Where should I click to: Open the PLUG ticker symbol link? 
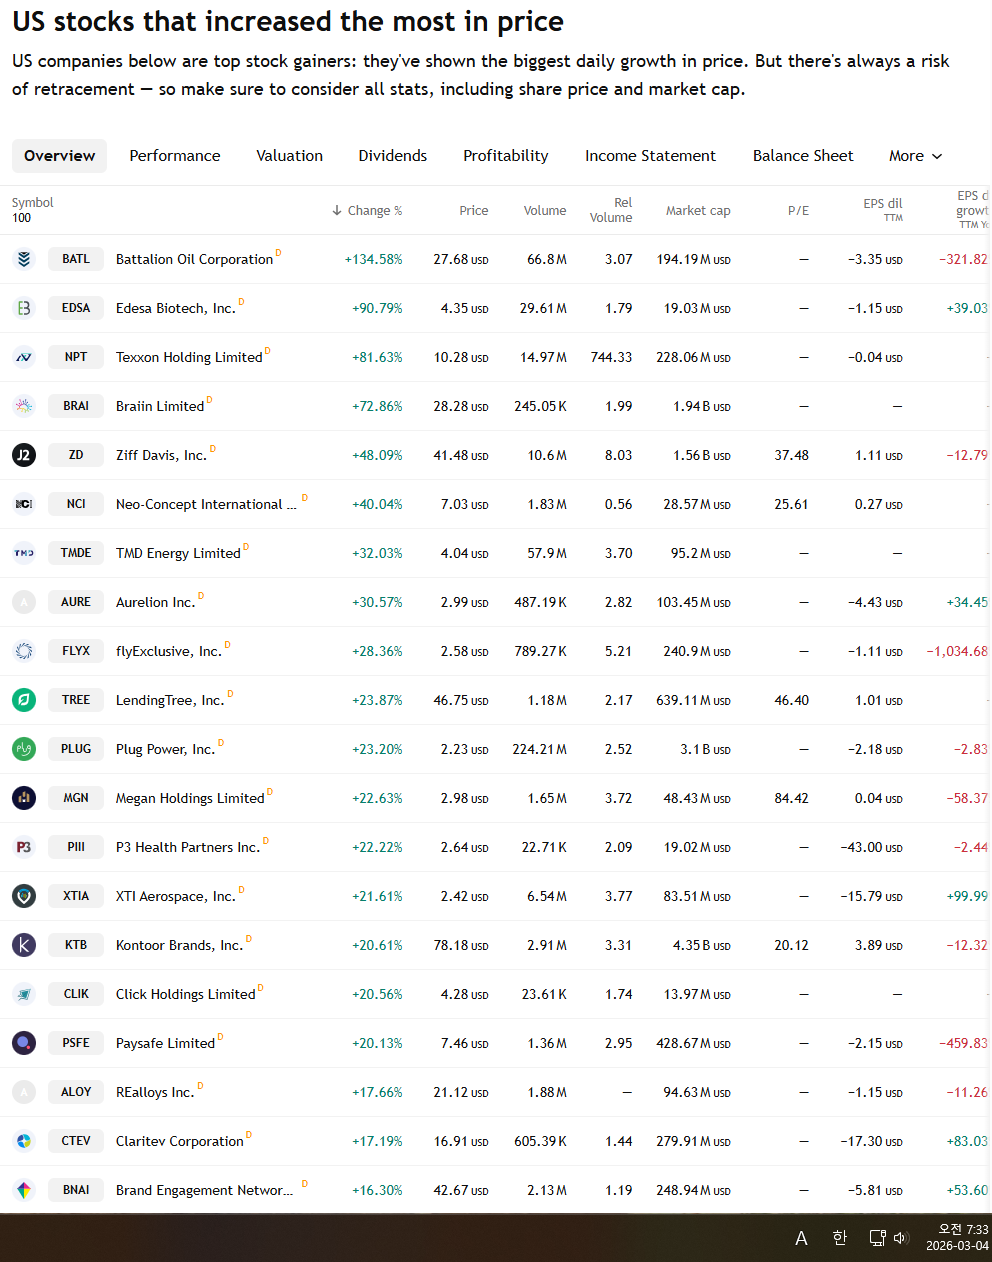76,749
